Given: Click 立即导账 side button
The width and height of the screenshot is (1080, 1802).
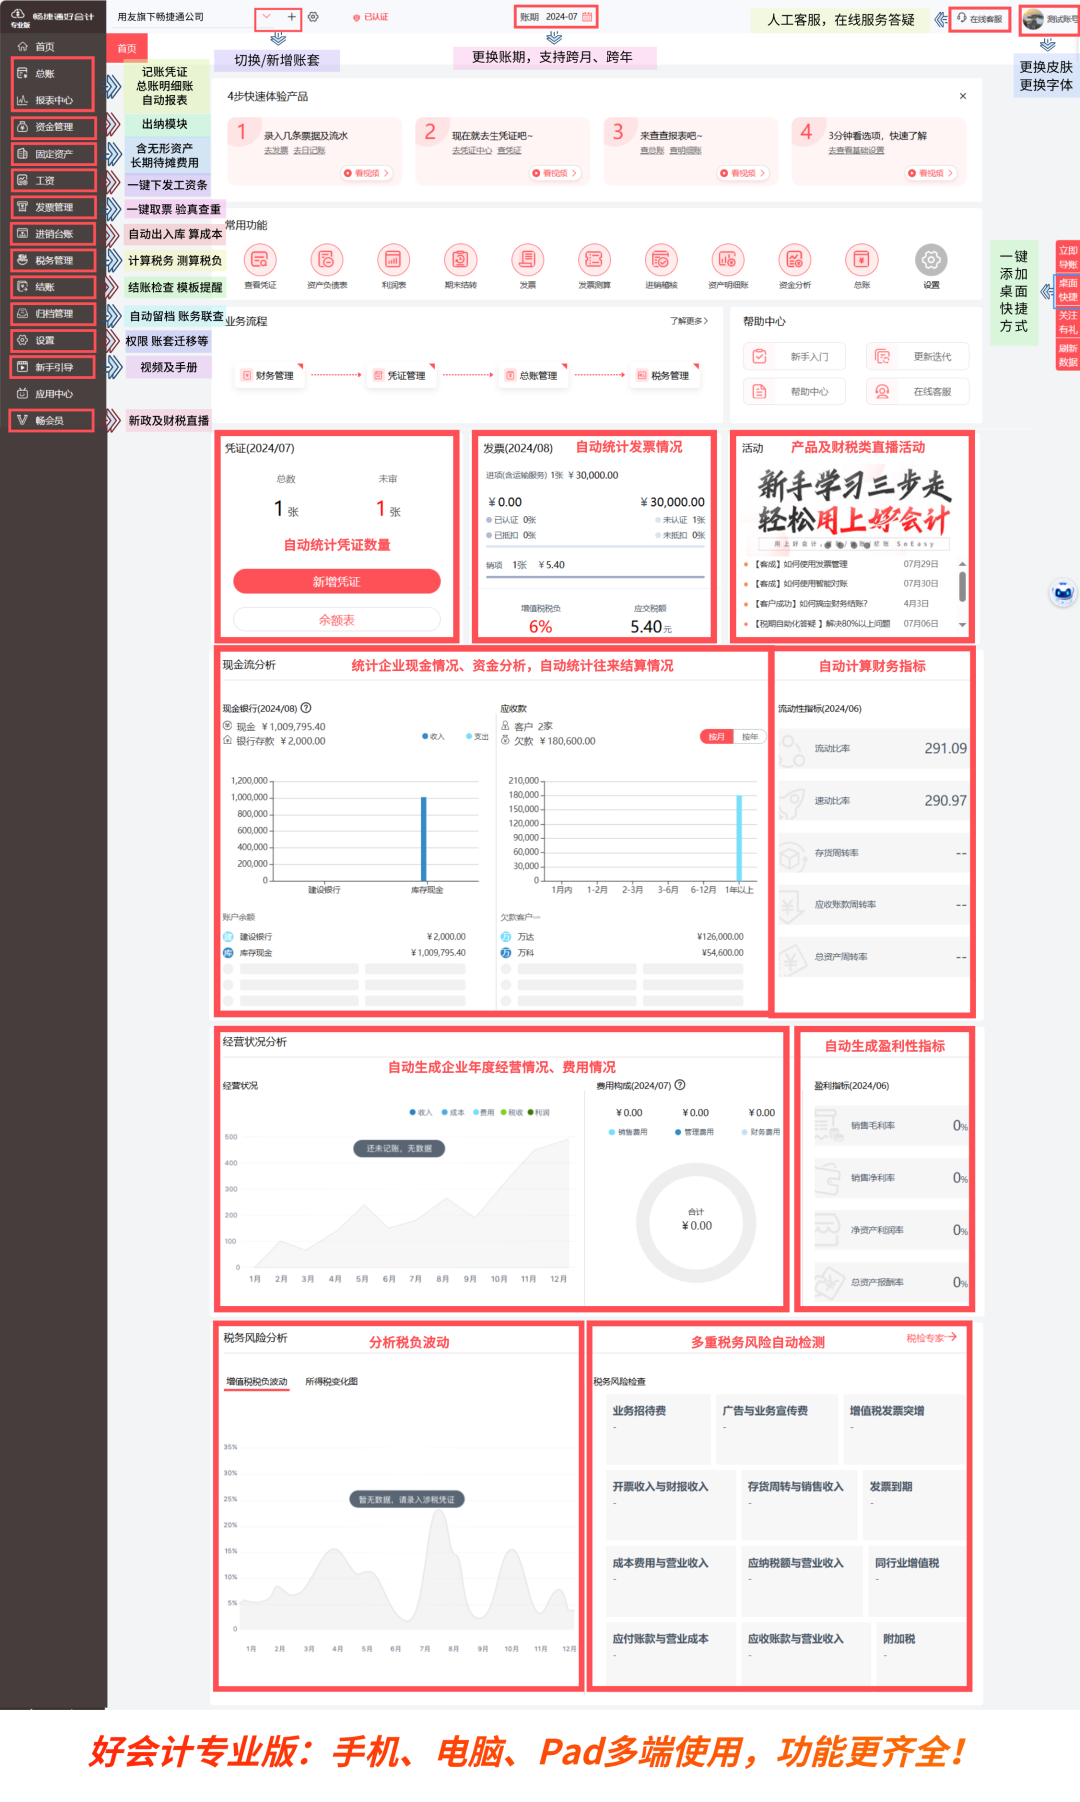Looking at the screenshot, I should click(1068, 258).
